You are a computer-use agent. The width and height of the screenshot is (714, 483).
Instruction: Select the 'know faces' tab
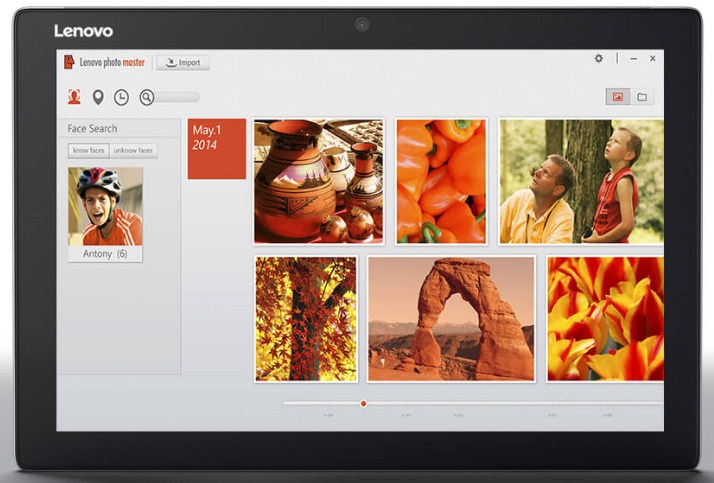pos(88,151)
